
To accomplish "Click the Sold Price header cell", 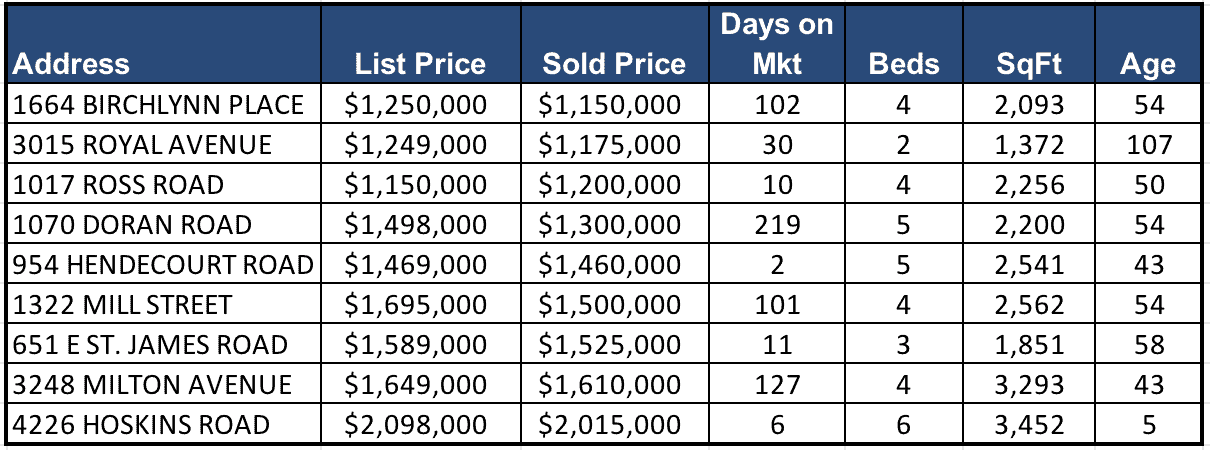I will [x=614, y=65].
